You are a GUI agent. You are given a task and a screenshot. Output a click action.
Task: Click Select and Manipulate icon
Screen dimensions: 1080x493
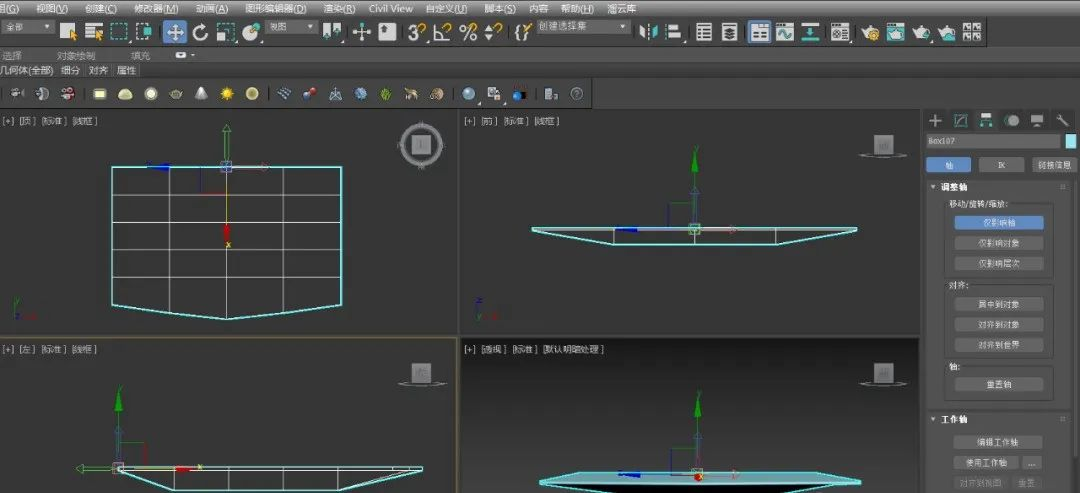(x=362, y=32)
